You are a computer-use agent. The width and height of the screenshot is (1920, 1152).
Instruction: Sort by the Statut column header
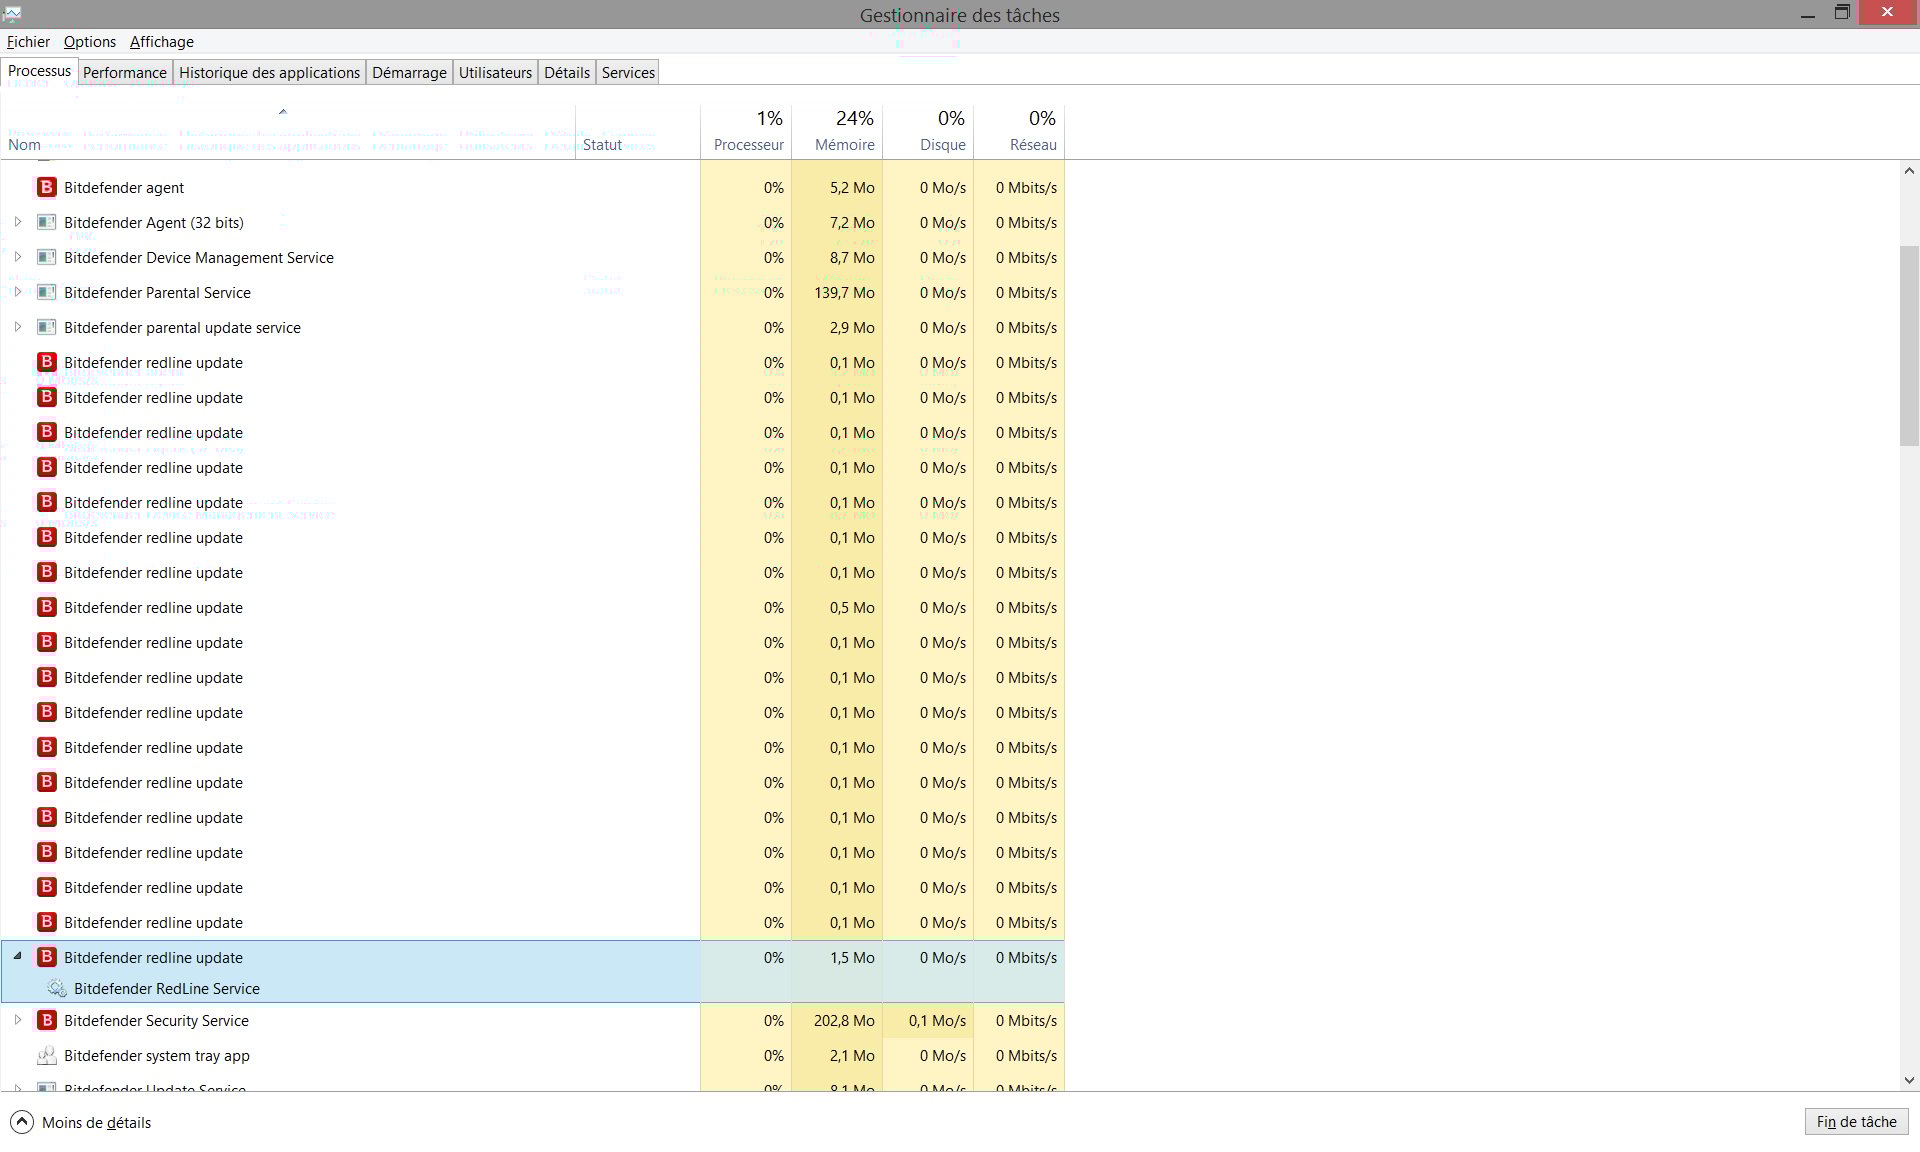click(637, 132)
